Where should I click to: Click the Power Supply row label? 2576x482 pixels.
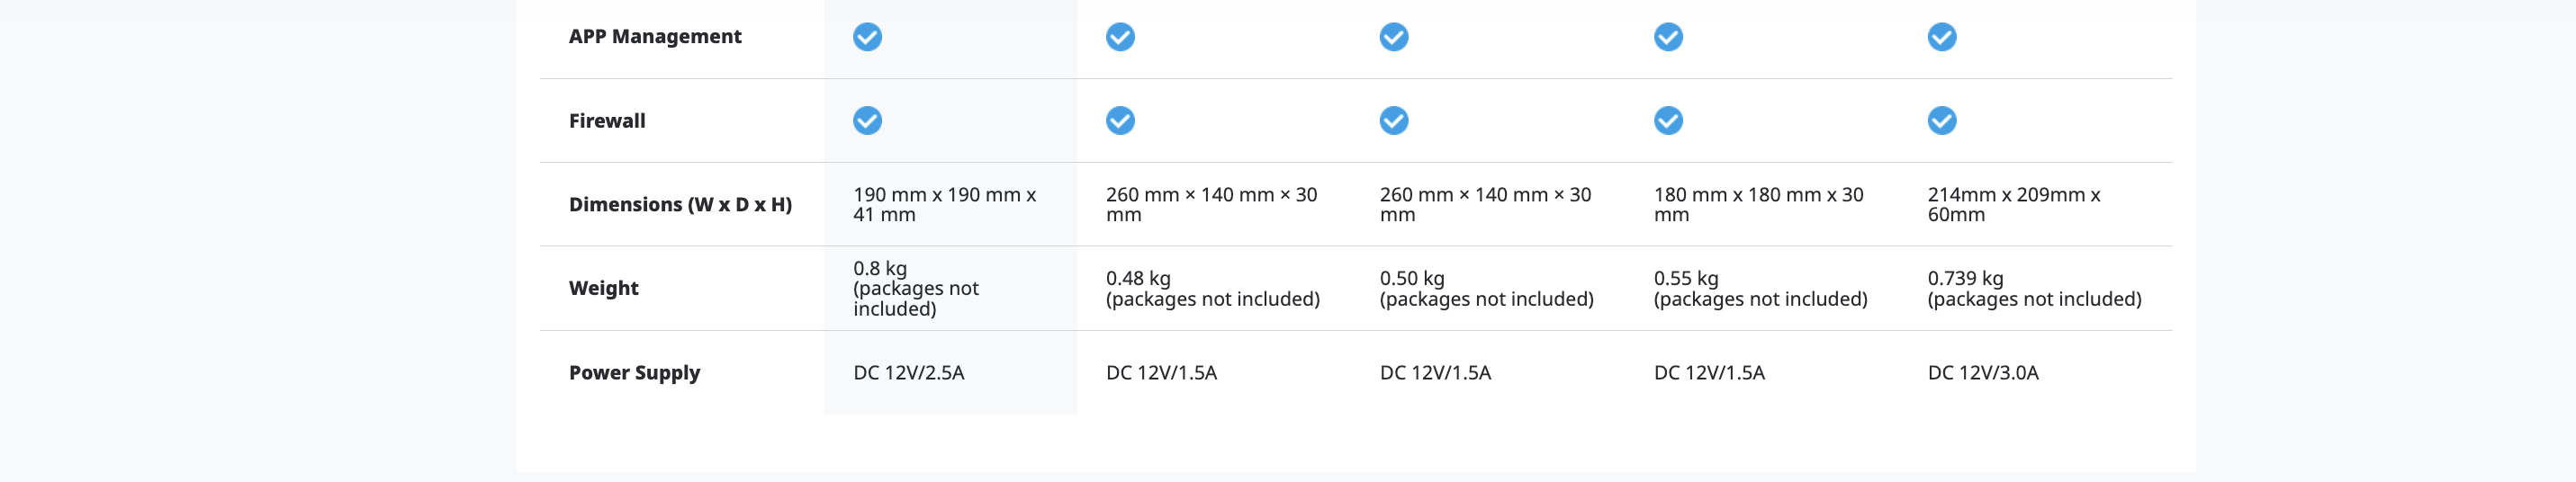point(634,373)
